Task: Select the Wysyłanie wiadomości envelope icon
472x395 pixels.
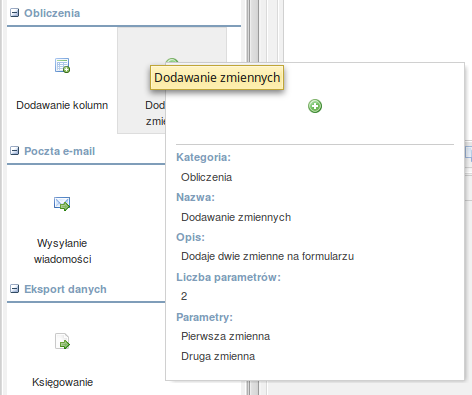Action: (x=62, y=204)
